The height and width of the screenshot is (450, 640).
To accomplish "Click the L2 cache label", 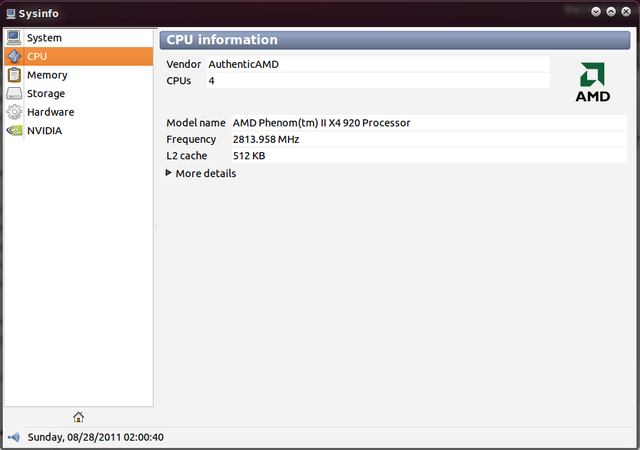I will [x=186, y=156].
